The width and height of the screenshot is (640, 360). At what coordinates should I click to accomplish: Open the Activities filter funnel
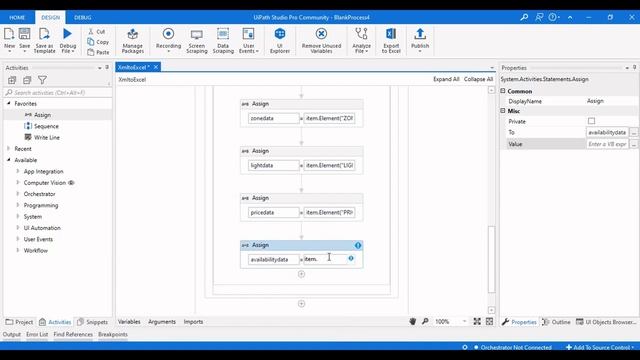click(x=42, y=80)
